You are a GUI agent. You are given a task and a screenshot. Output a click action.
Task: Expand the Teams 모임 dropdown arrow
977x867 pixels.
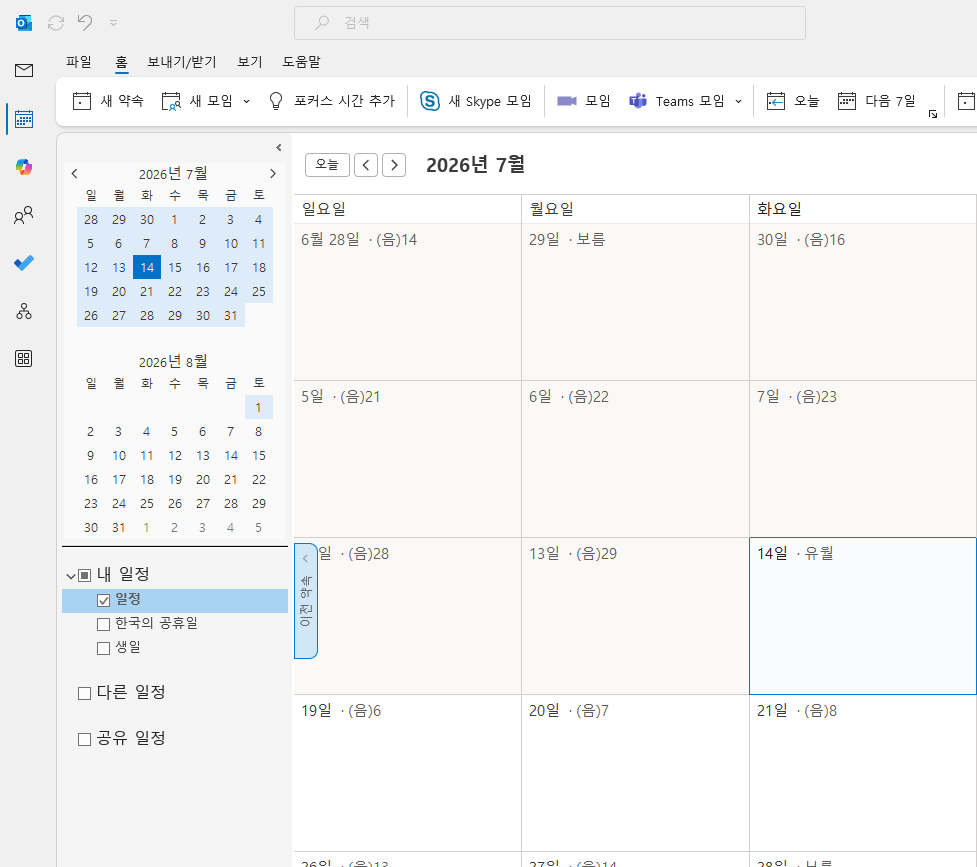click(738, 102)
